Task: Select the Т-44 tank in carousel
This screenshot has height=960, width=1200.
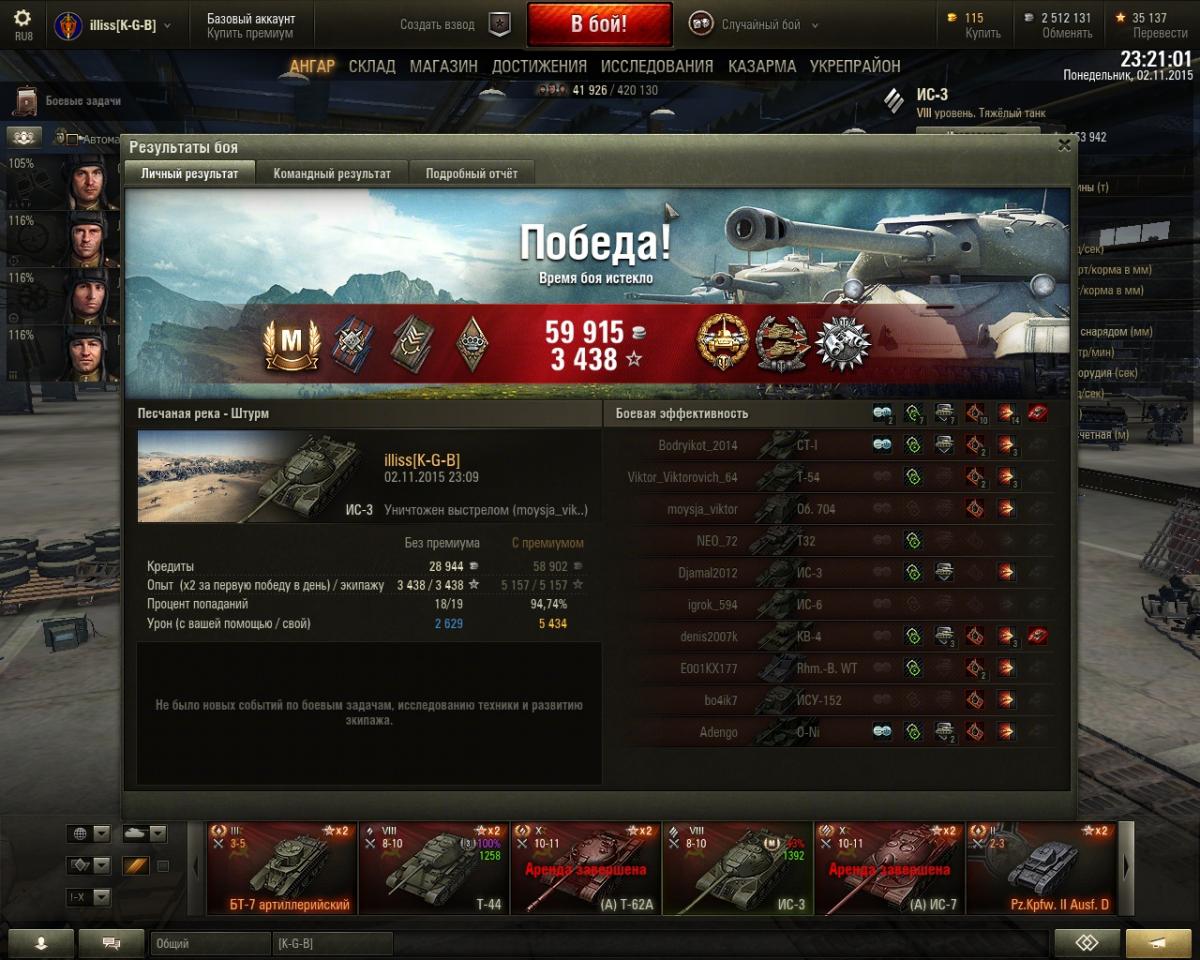Action: (433, 867)
